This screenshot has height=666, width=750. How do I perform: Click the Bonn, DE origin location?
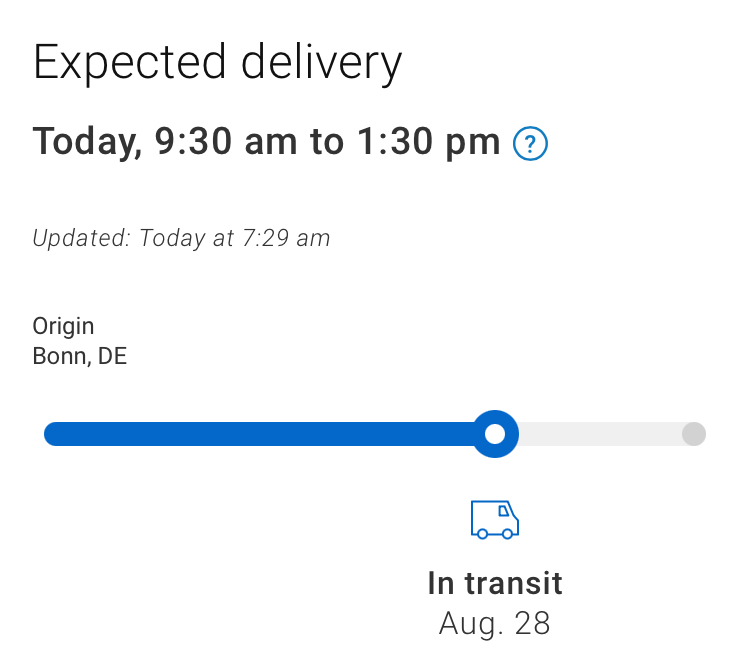click(80, 356)
